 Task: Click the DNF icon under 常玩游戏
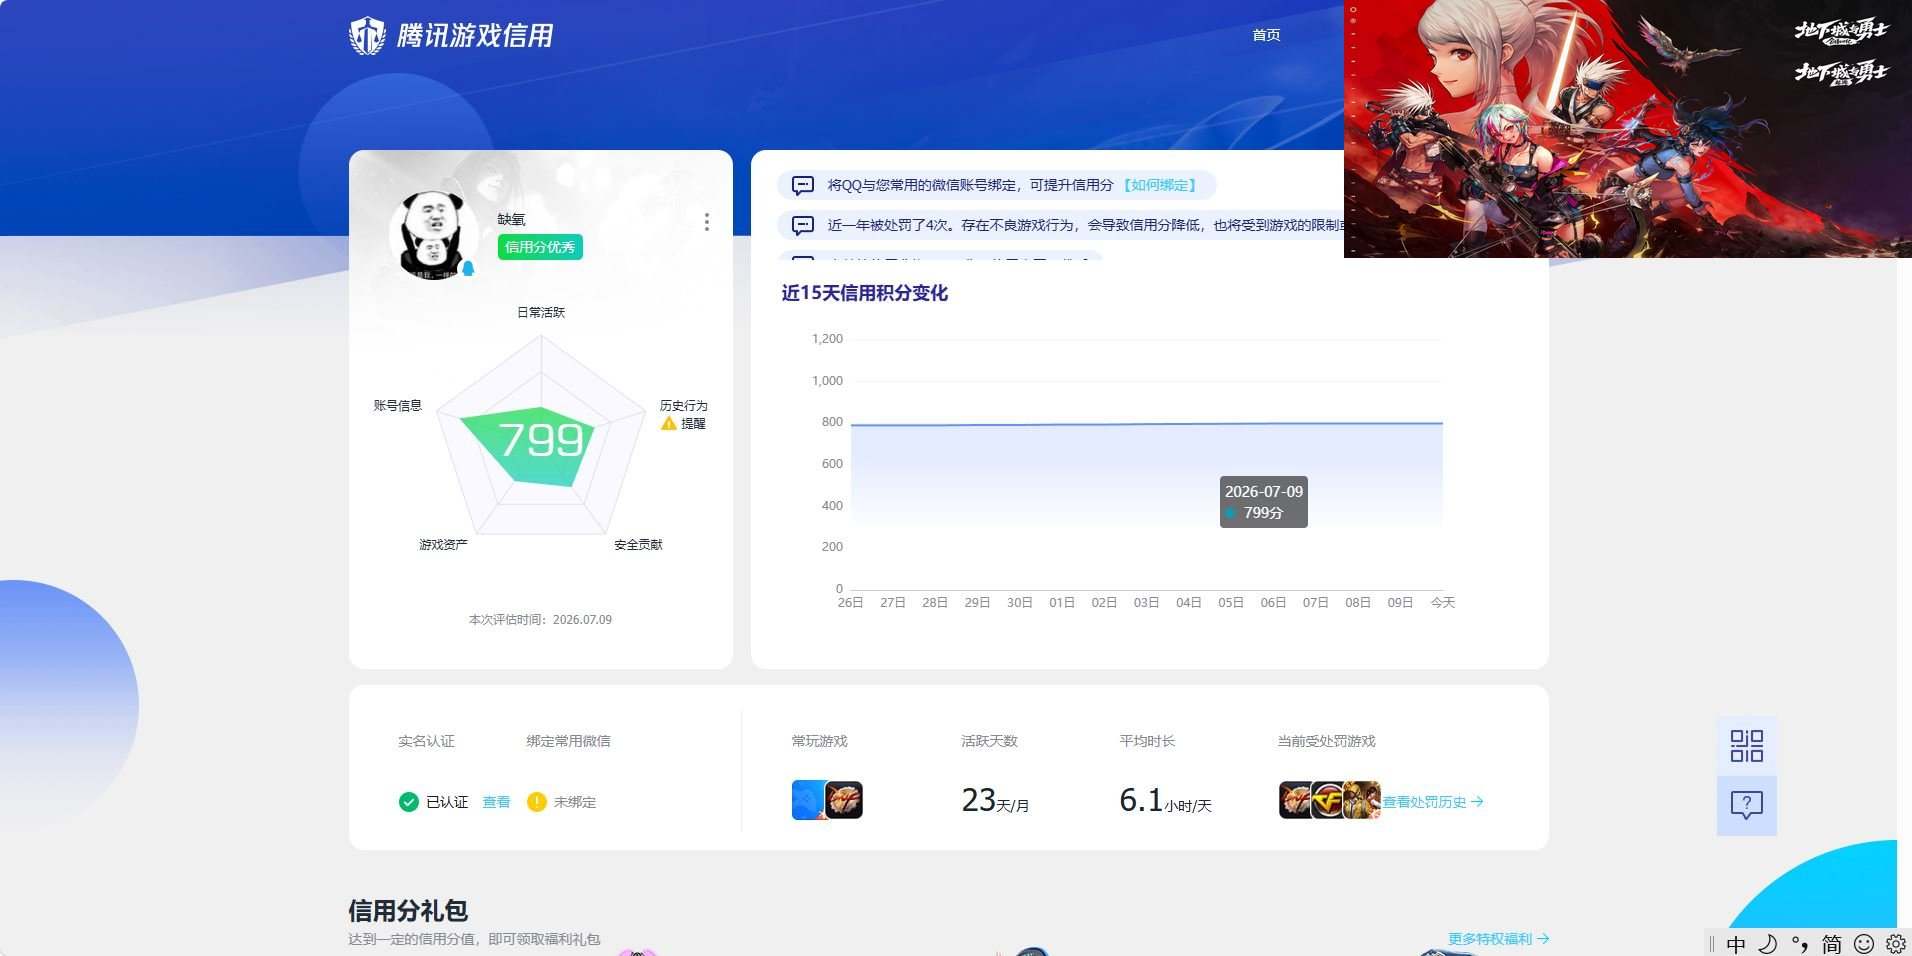[x=844, y=800]
